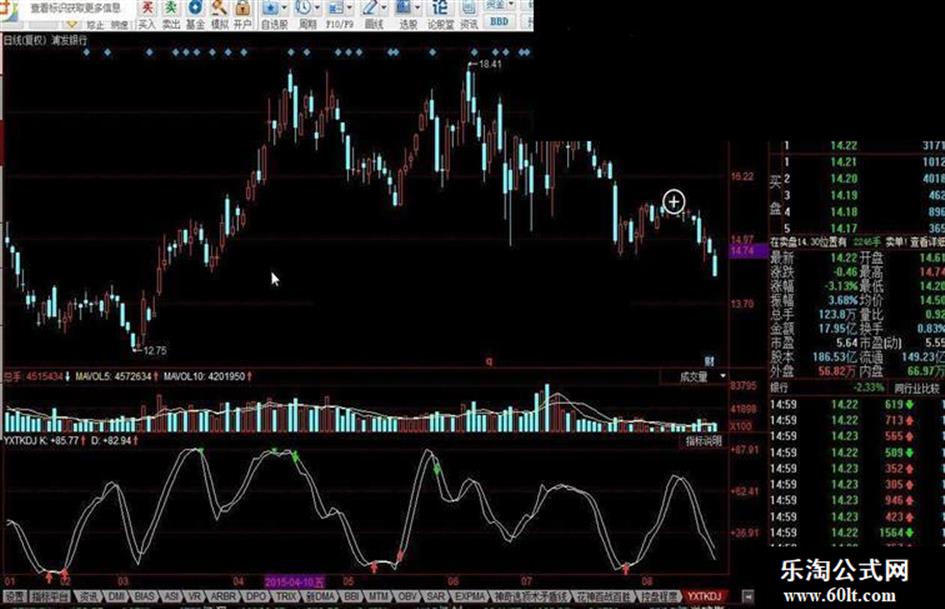Image resolution: width=945 pixels, height=609 pixels.
Task: Click the buy level 5 price 14.17
Action: coord(843,229)
